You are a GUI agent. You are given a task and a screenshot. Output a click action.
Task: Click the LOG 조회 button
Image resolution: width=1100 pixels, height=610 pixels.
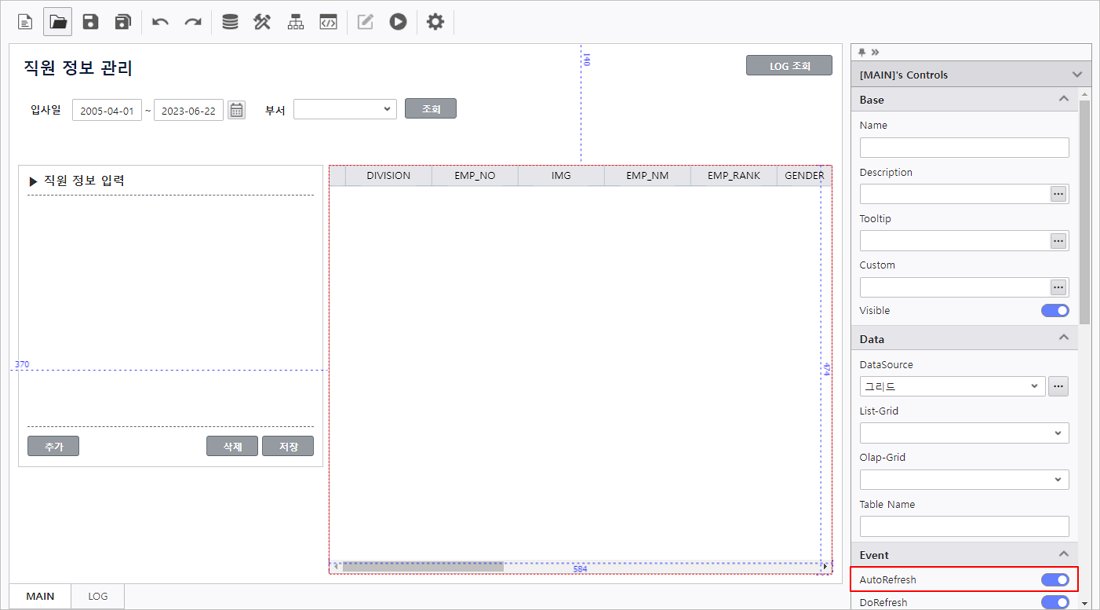tap(788, 66)
